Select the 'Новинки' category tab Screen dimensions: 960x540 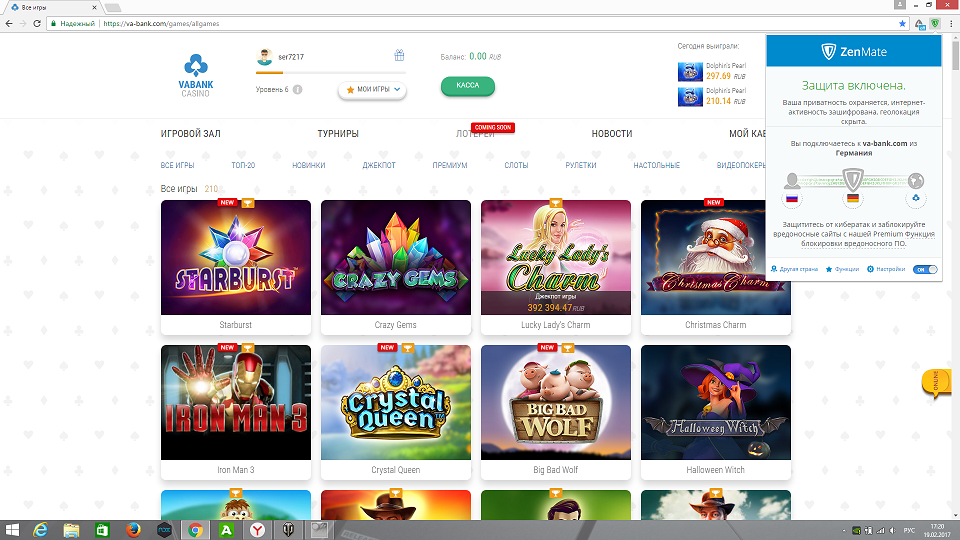point(309,165)
